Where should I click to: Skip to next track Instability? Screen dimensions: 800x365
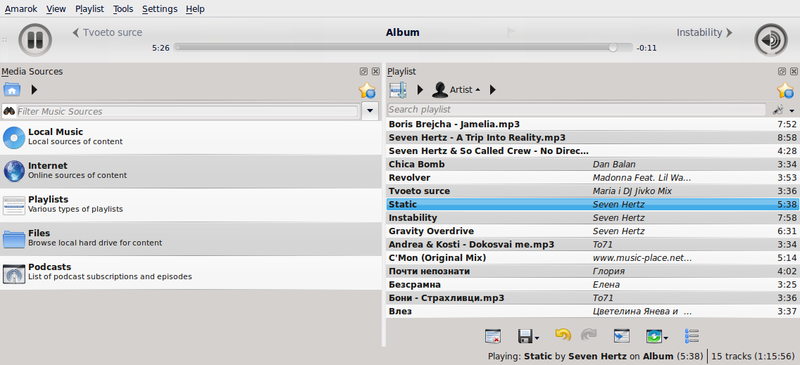[x=704, y=33]
